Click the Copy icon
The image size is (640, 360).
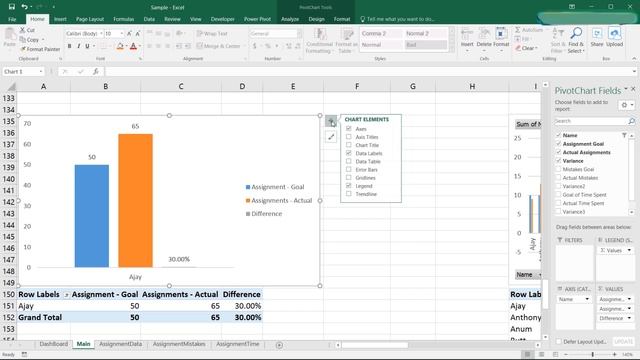coord(22,40)
